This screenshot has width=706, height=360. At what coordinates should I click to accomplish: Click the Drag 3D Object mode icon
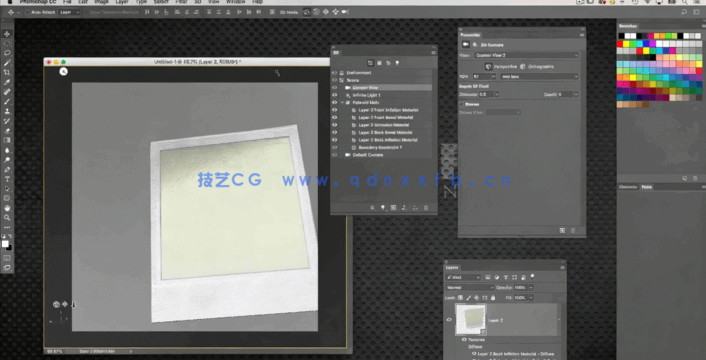326,12
